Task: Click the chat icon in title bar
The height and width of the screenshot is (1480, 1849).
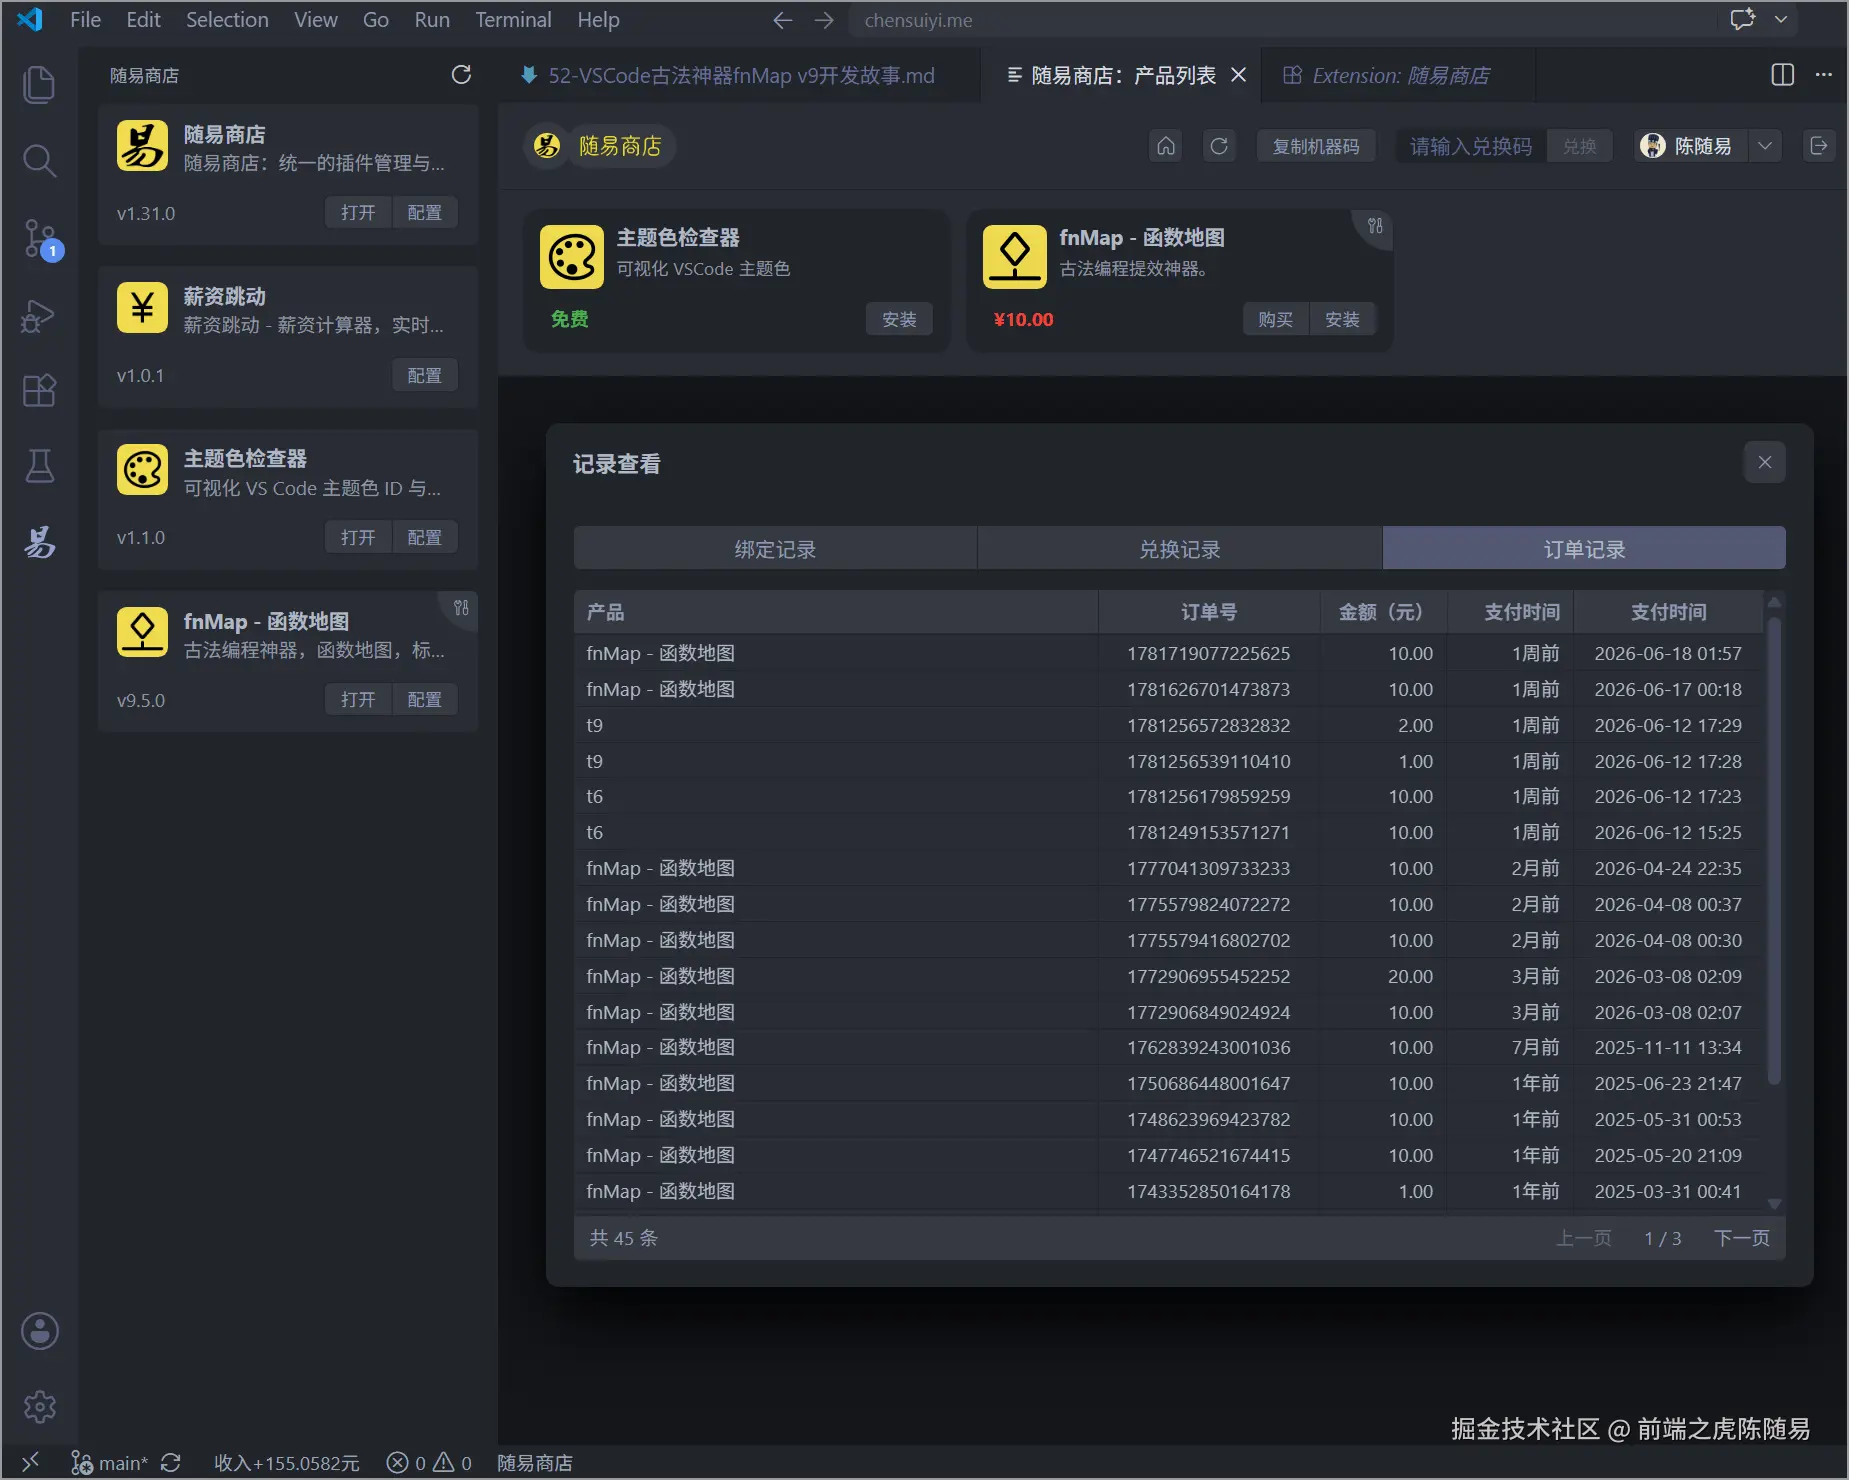Action: pos(1743,20)
